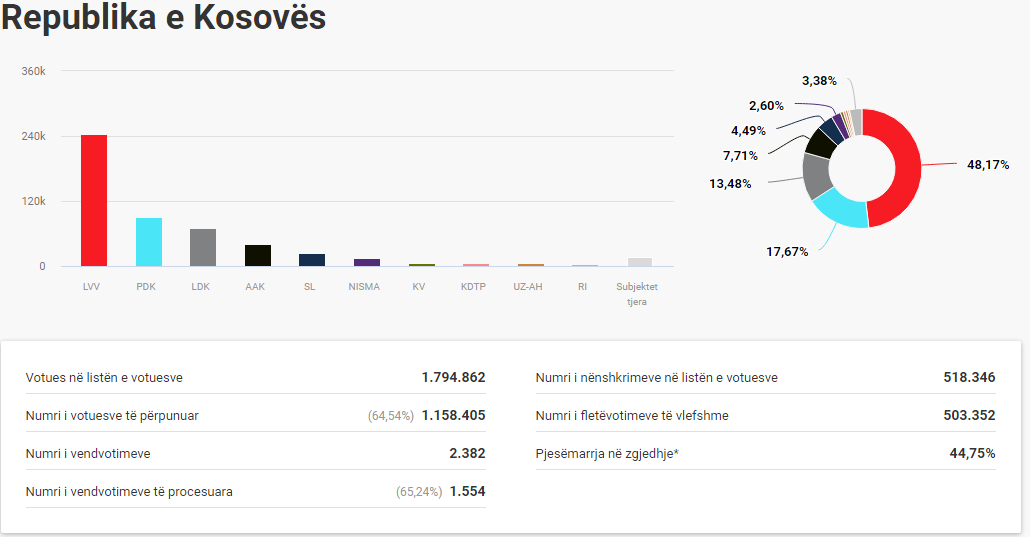The width and height of the screenshot is (1030, 537).
Task: Select the gray LDK bar
Action: pos(203,248)
